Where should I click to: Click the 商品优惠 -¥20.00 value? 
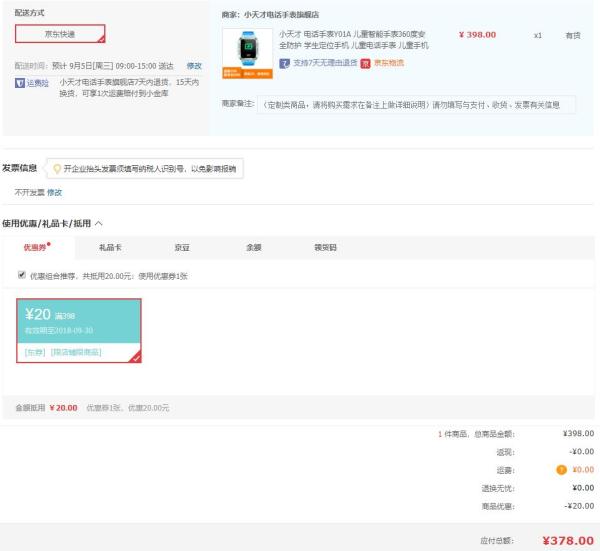click(x=579, y=506)
